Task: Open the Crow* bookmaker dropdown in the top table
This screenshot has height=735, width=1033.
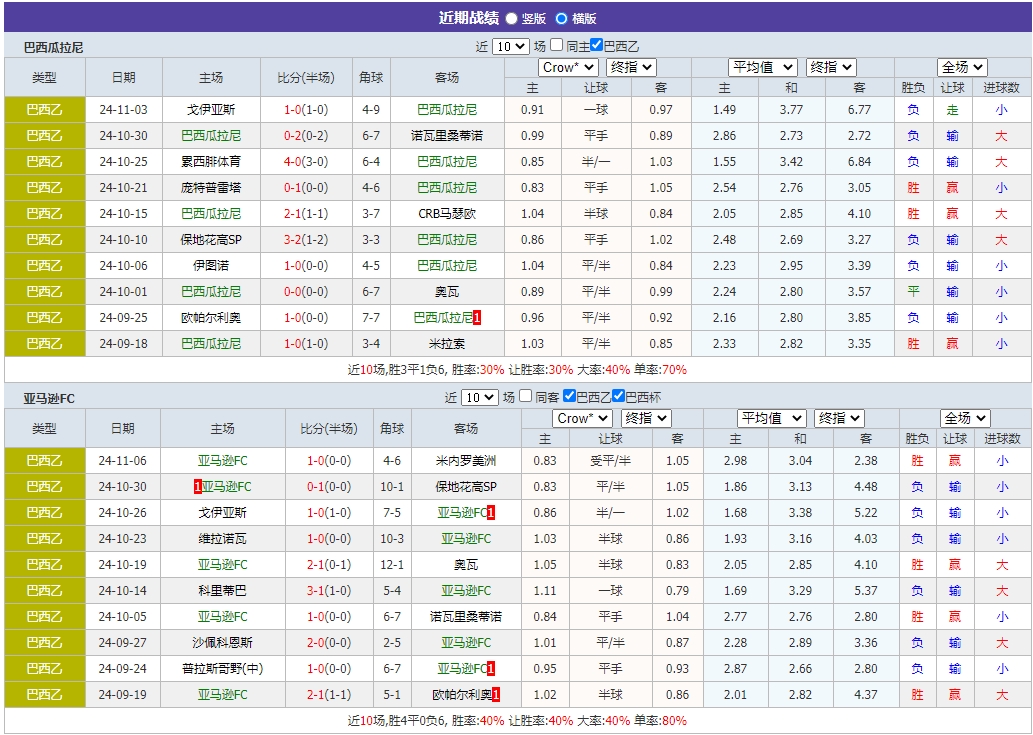Action: (x=568, y=66)
